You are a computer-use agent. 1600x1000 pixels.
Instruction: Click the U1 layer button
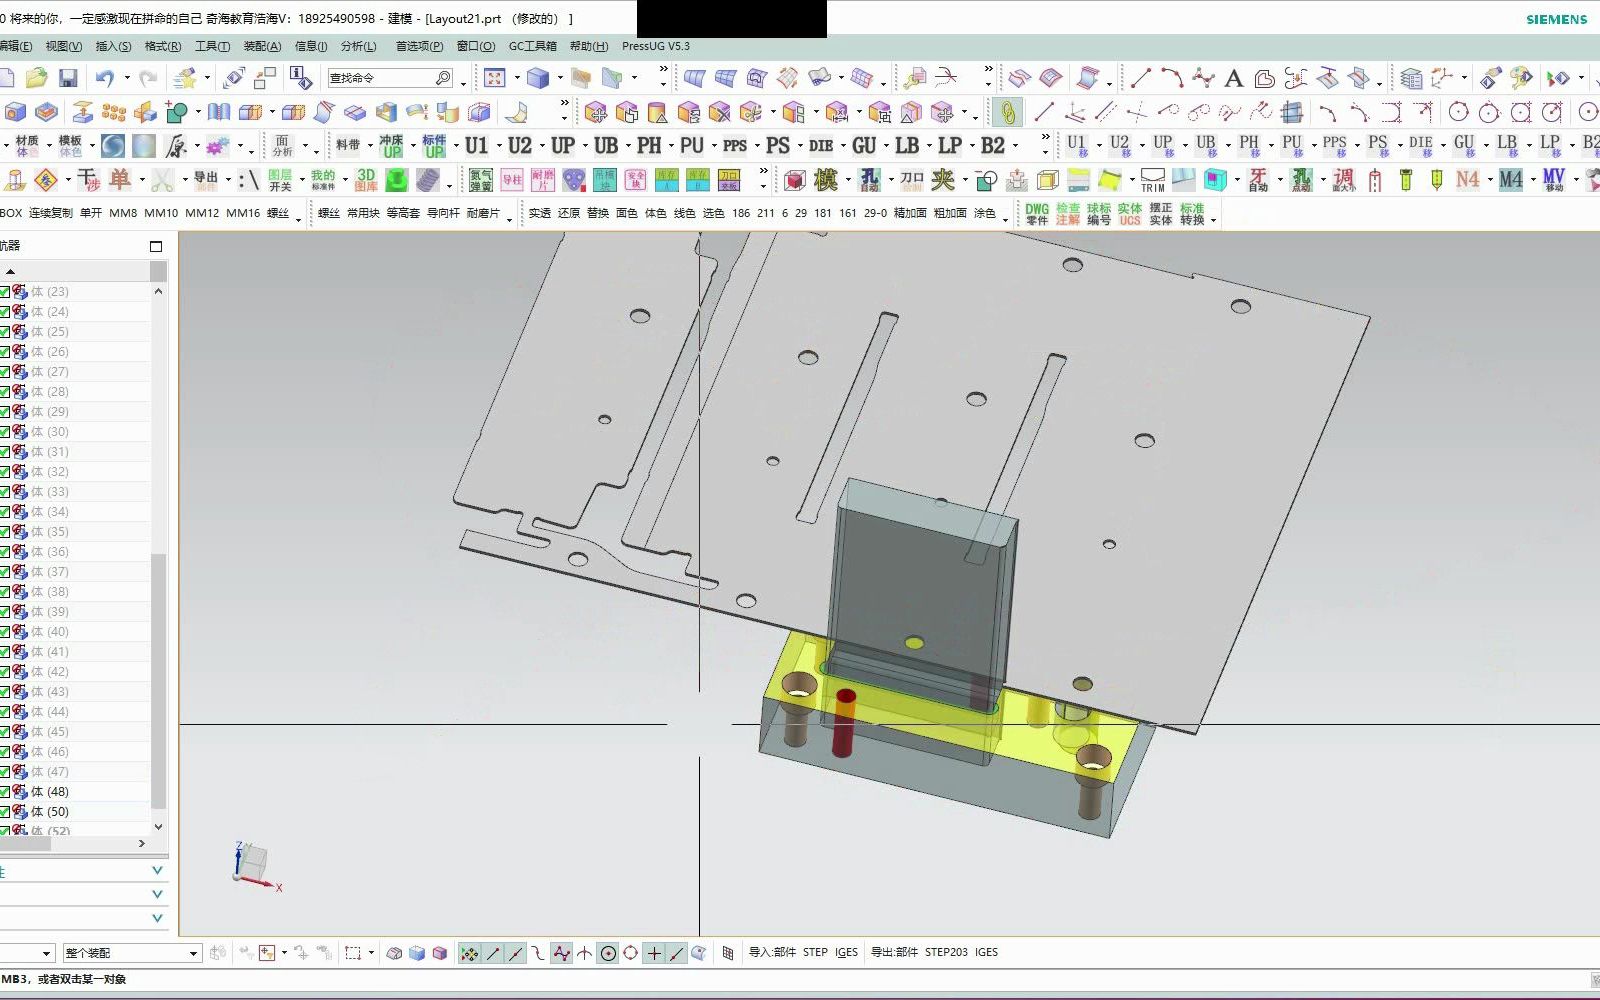point(476,146)
